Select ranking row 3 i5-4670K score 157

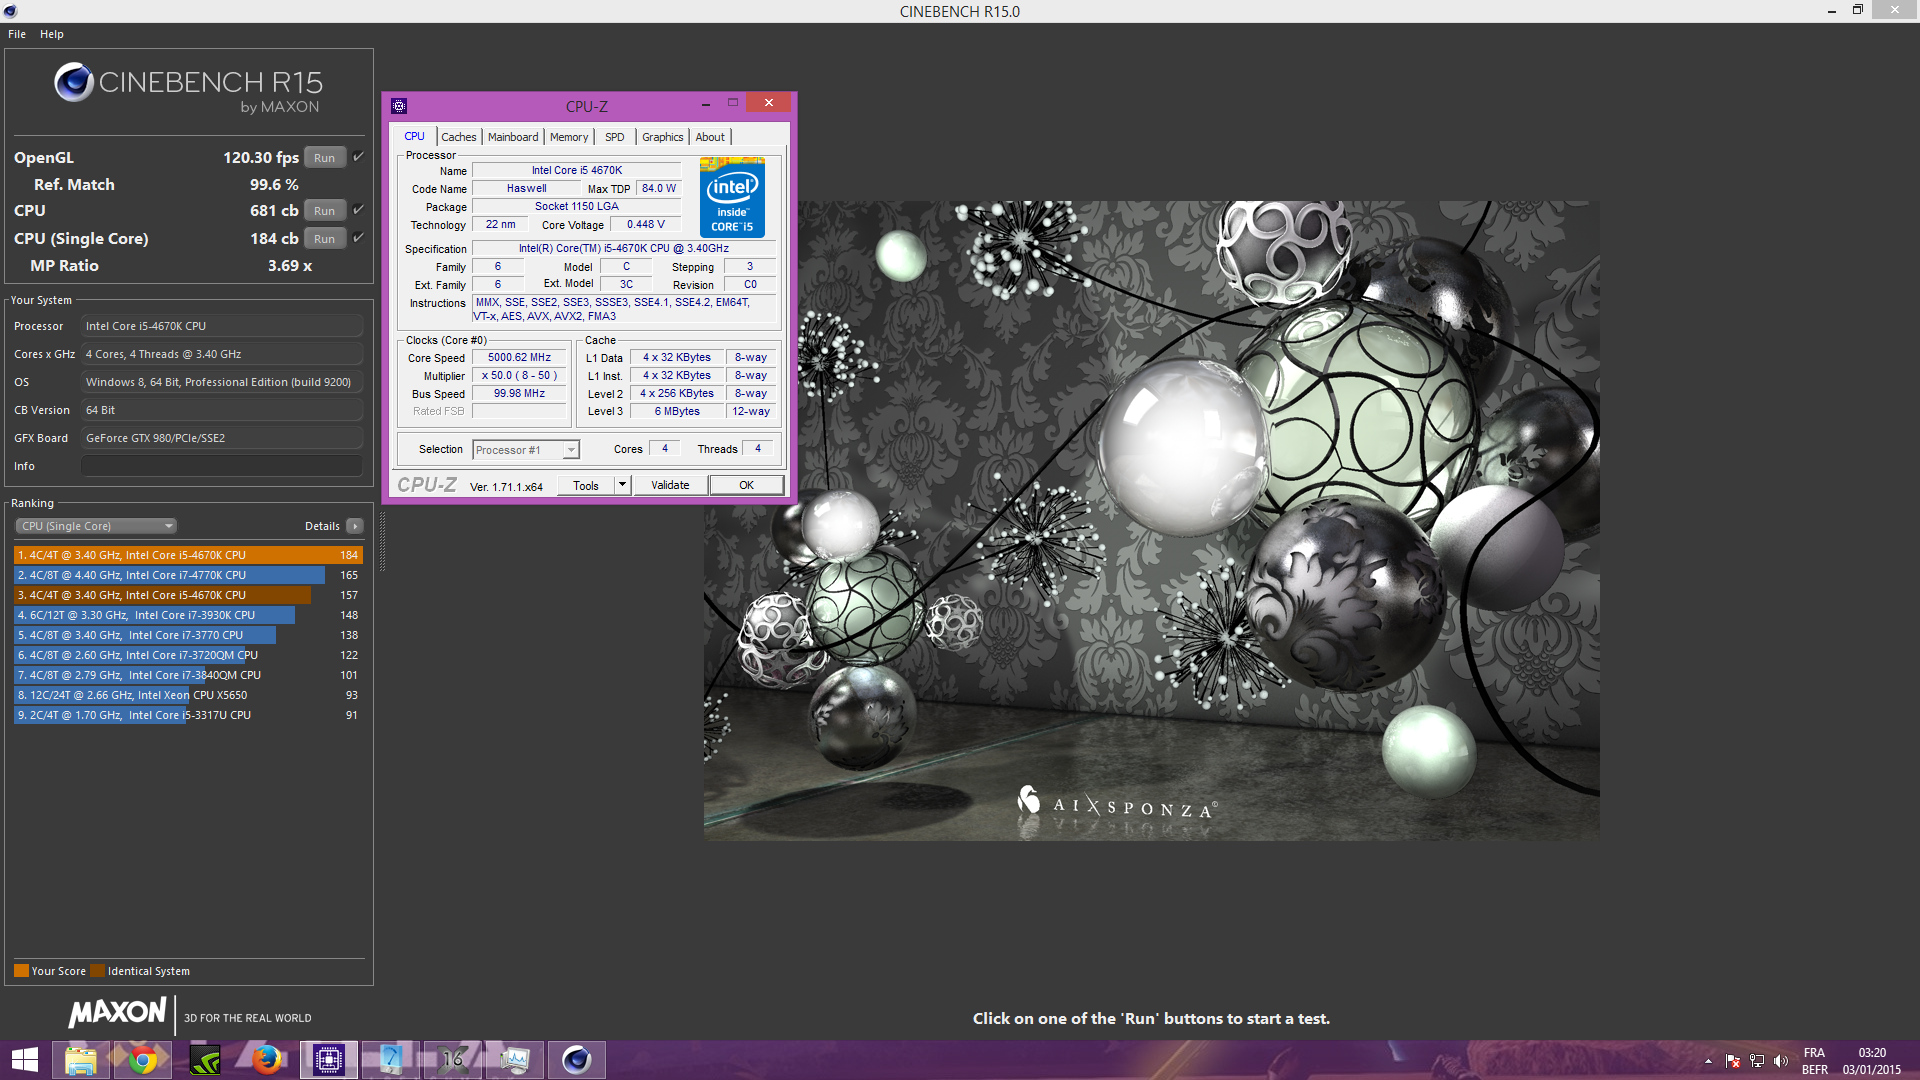click(188, 595)
